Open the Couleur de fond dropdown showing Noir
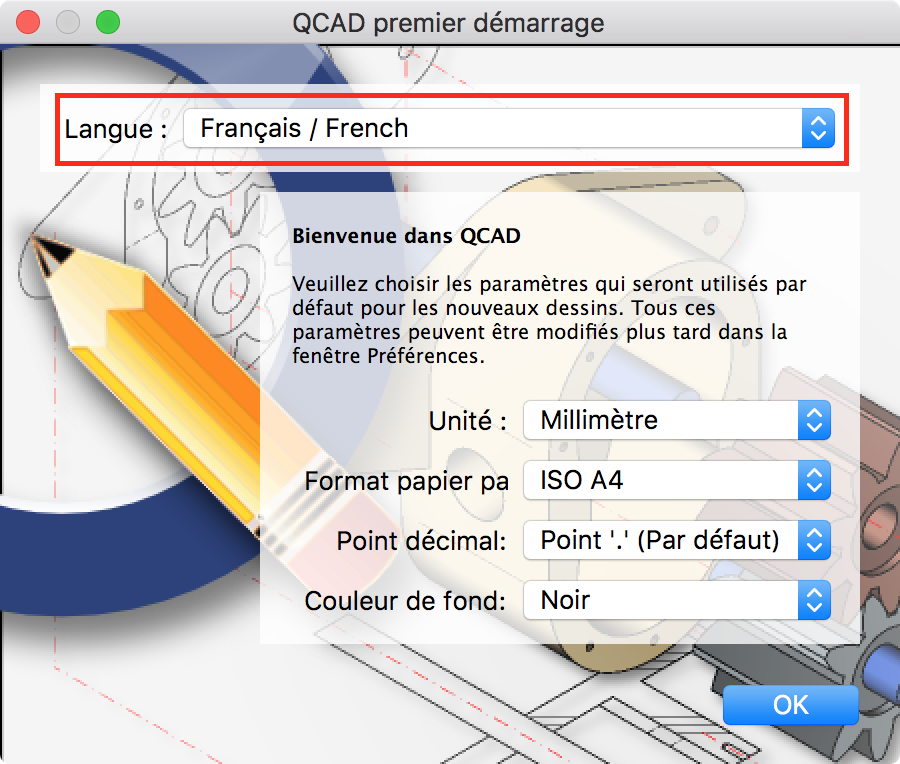Image resolution: width=900 pixels, height=764 pixels. click(660, 601)
